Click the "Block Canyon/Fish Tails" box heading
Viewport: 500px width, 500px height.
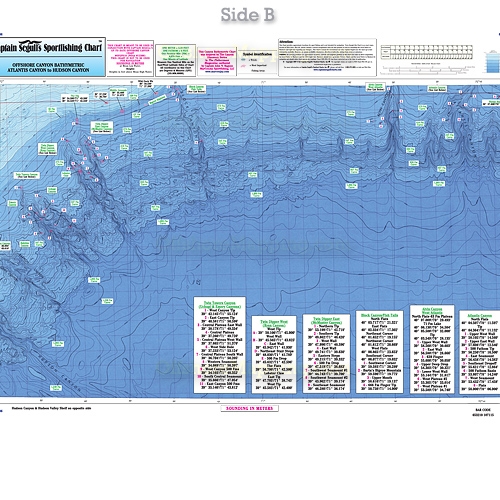point(379,315)
